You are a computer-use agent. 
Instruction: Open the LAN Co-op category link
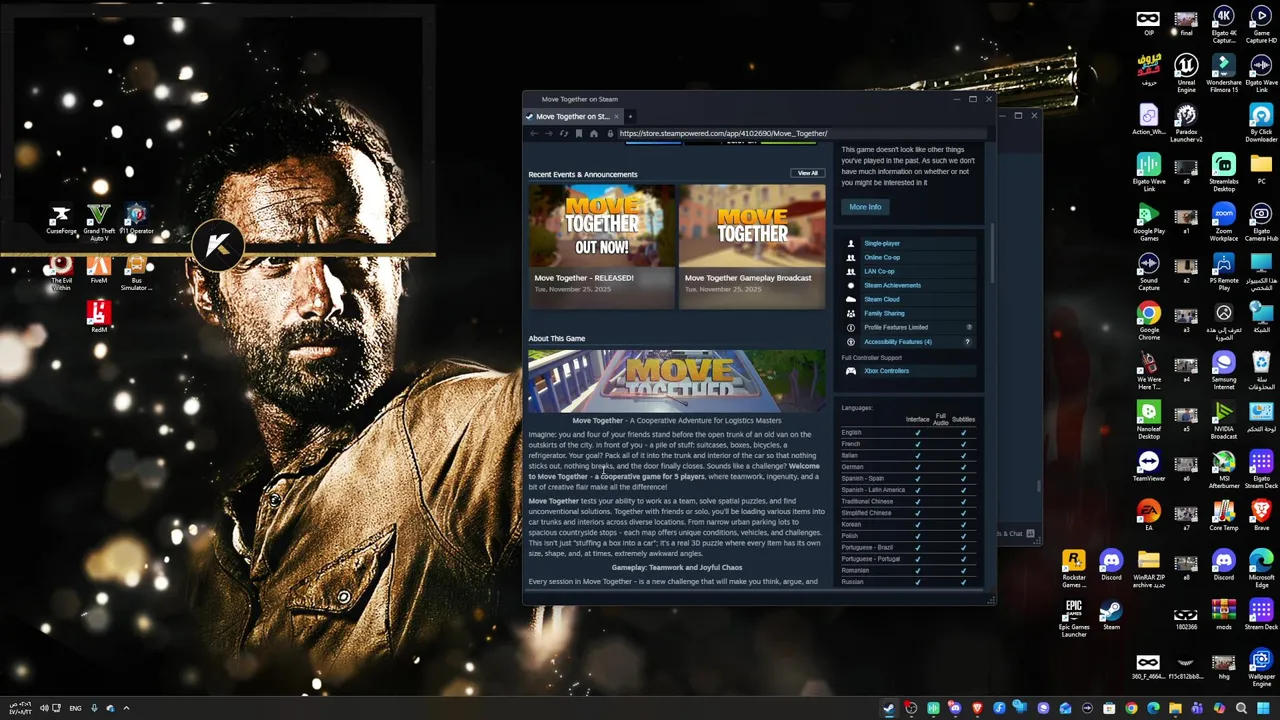[x=879, y=271]
